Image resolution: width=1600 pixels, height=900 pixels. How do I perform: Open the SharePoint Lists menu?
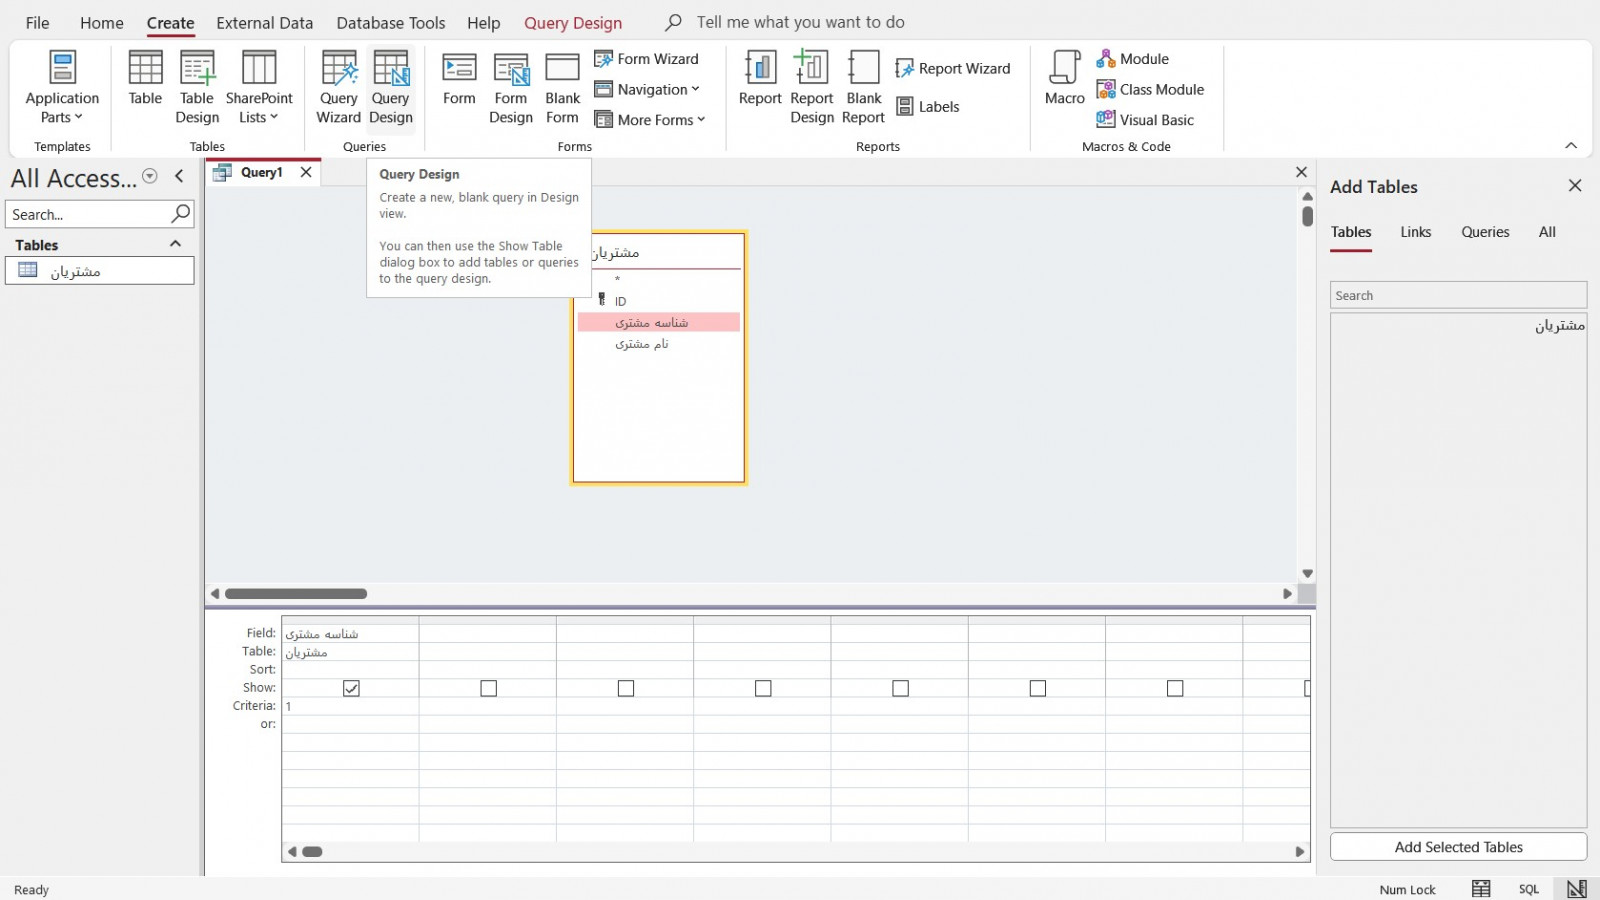pos(259,88)
